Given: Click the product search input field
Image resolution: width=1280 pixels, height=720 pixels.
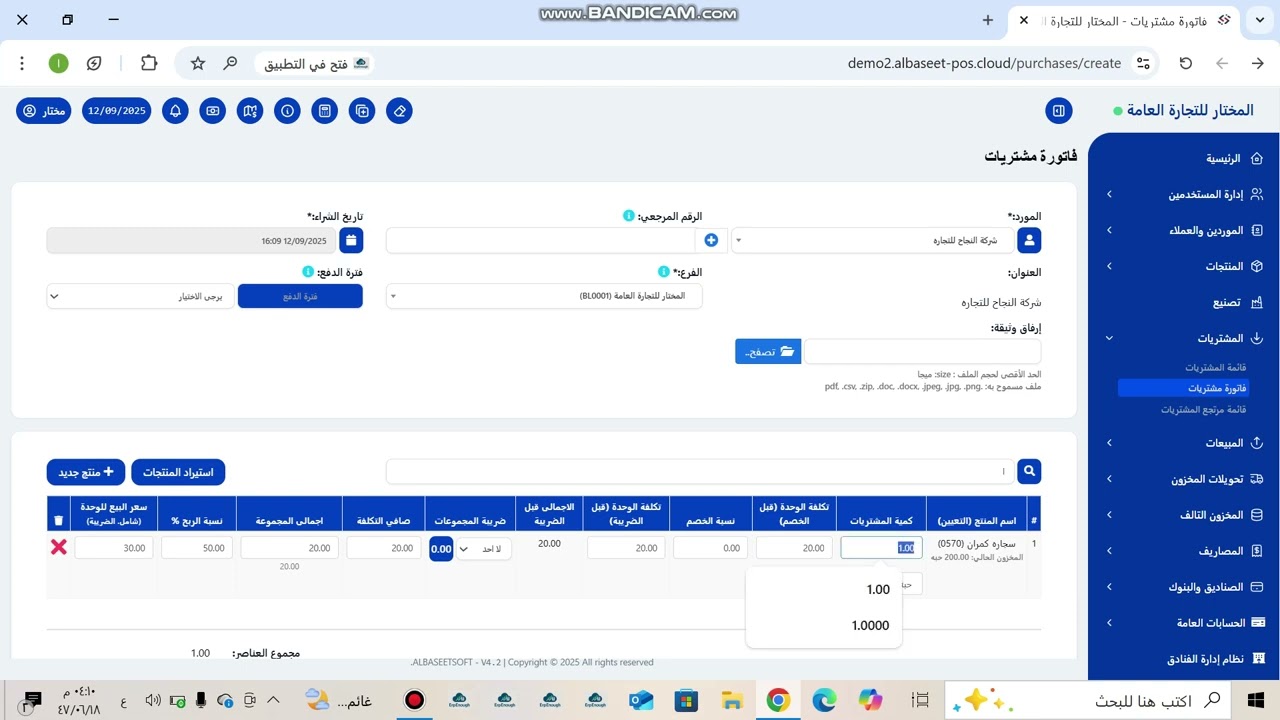Looking at the screenshot, I should pos(700,471).
